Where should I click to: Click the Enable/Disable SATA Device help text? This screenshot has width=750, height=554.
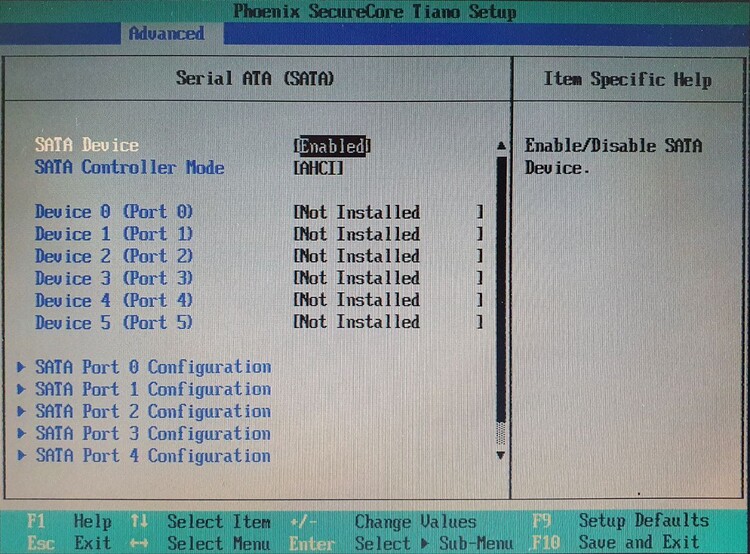[x=614, y=156]
